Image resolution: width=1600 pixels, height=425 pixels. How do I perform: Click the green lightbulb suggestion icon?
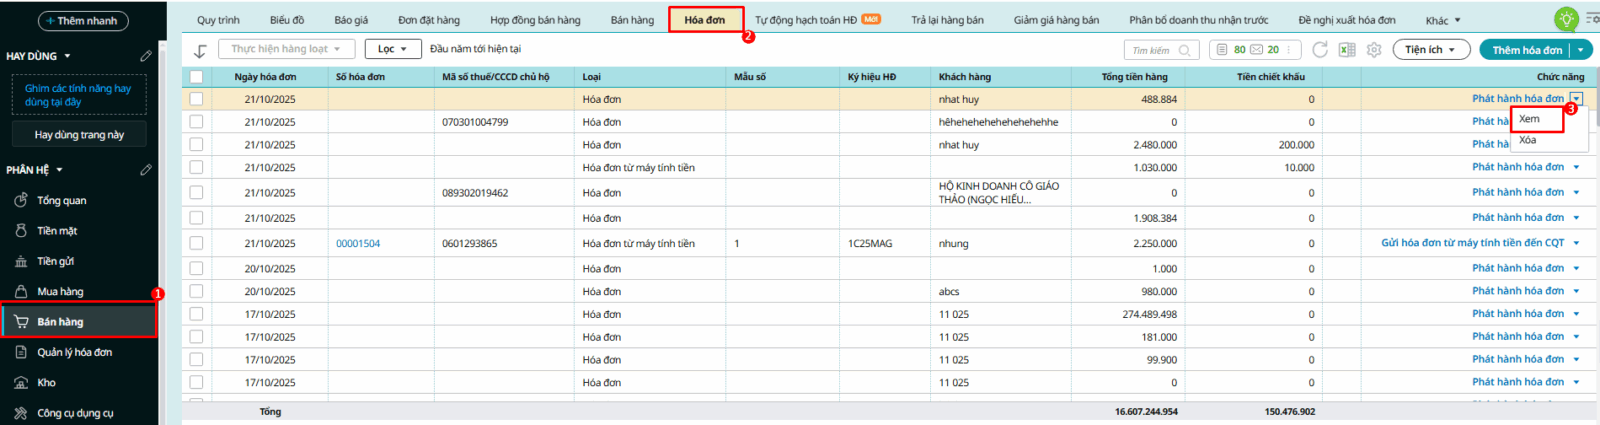[x=1566, y=19]
